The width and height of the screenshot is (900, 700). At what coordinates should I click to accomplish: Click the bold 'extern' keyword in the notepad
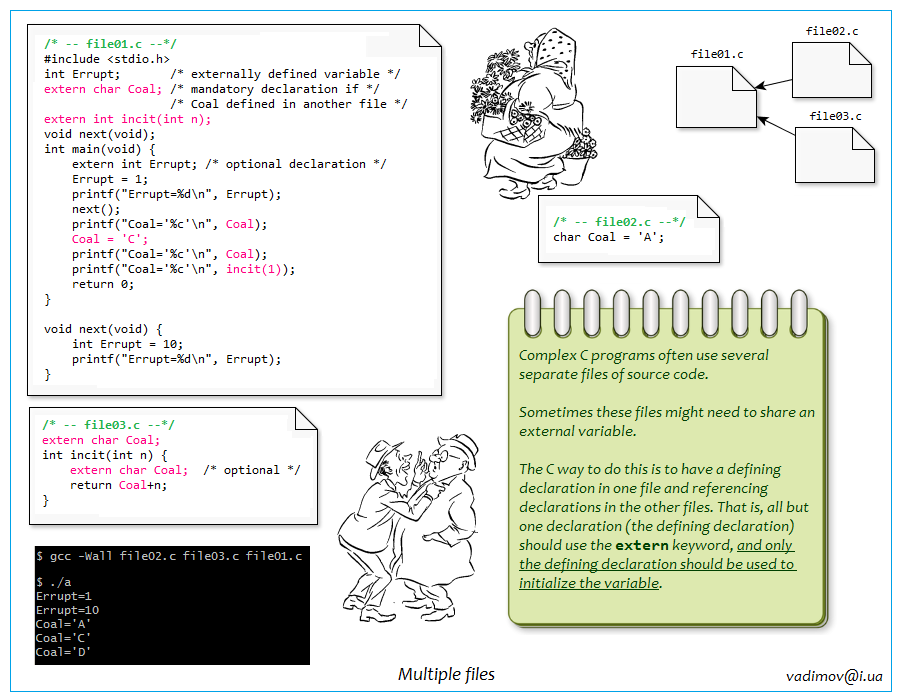pyautogui.click(x=642, y=545)
